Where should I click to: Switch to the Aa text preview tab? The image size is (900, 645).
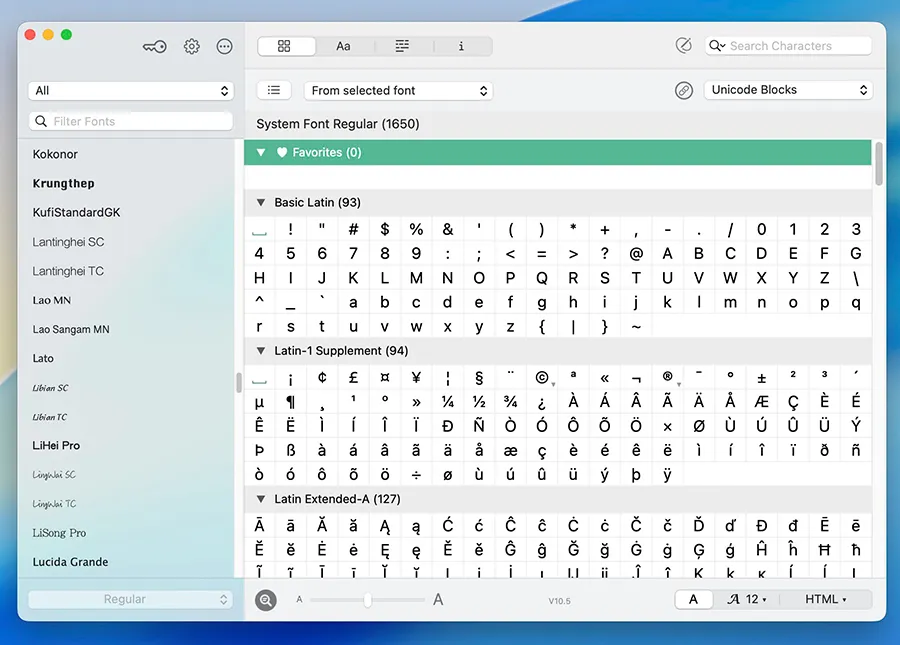click(x=343, y=46)
